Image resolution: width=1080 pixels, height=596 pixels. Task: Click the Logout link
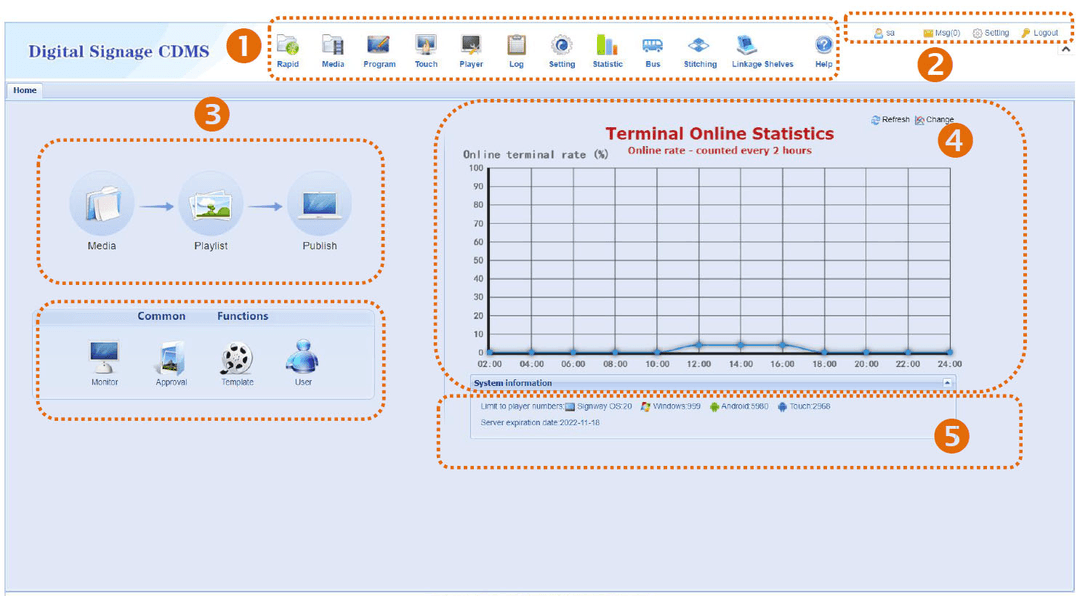pyautogui.click(x=1039, y=33)
